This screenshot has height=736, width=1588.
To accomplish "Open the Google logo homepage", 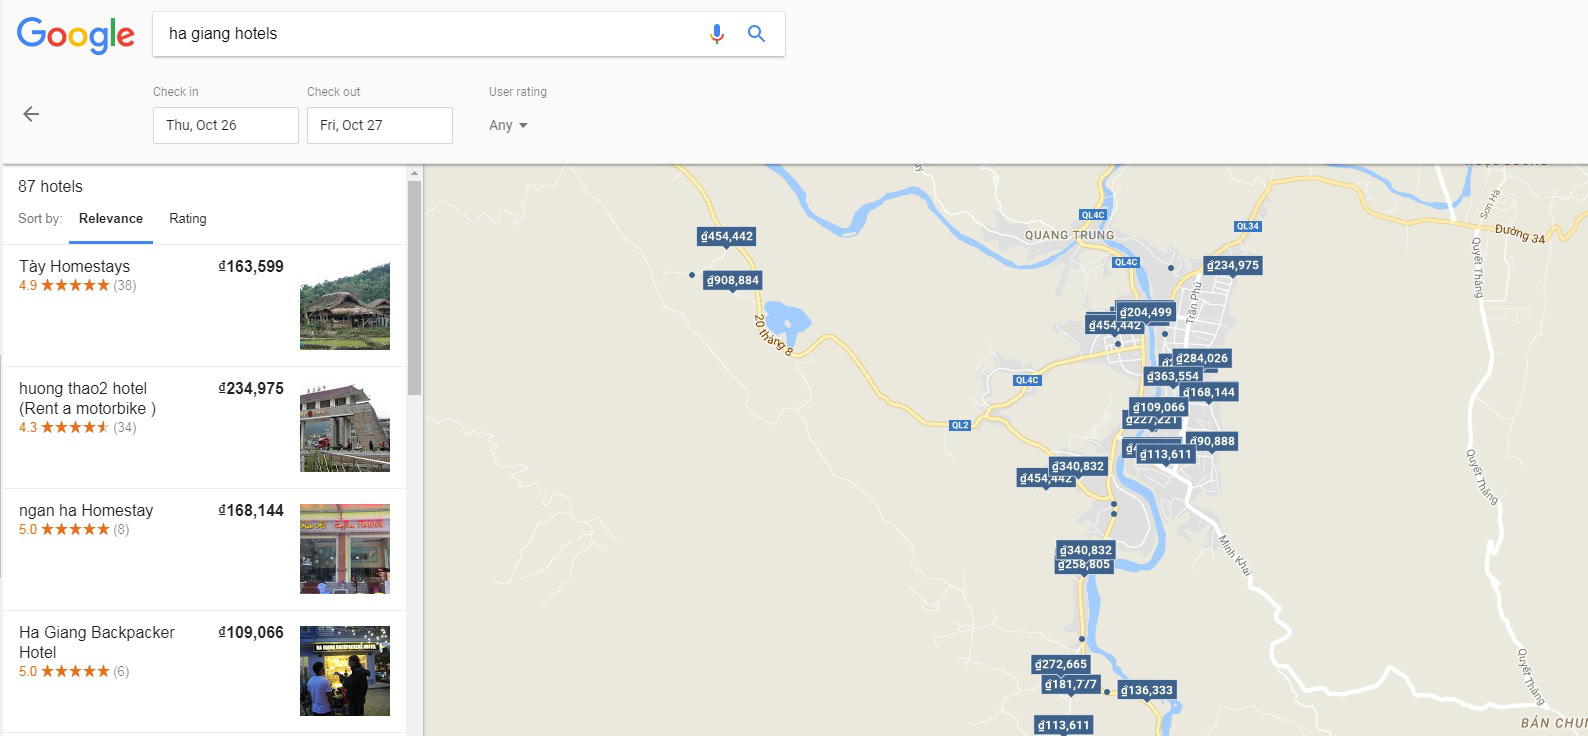I will point(76,35).
